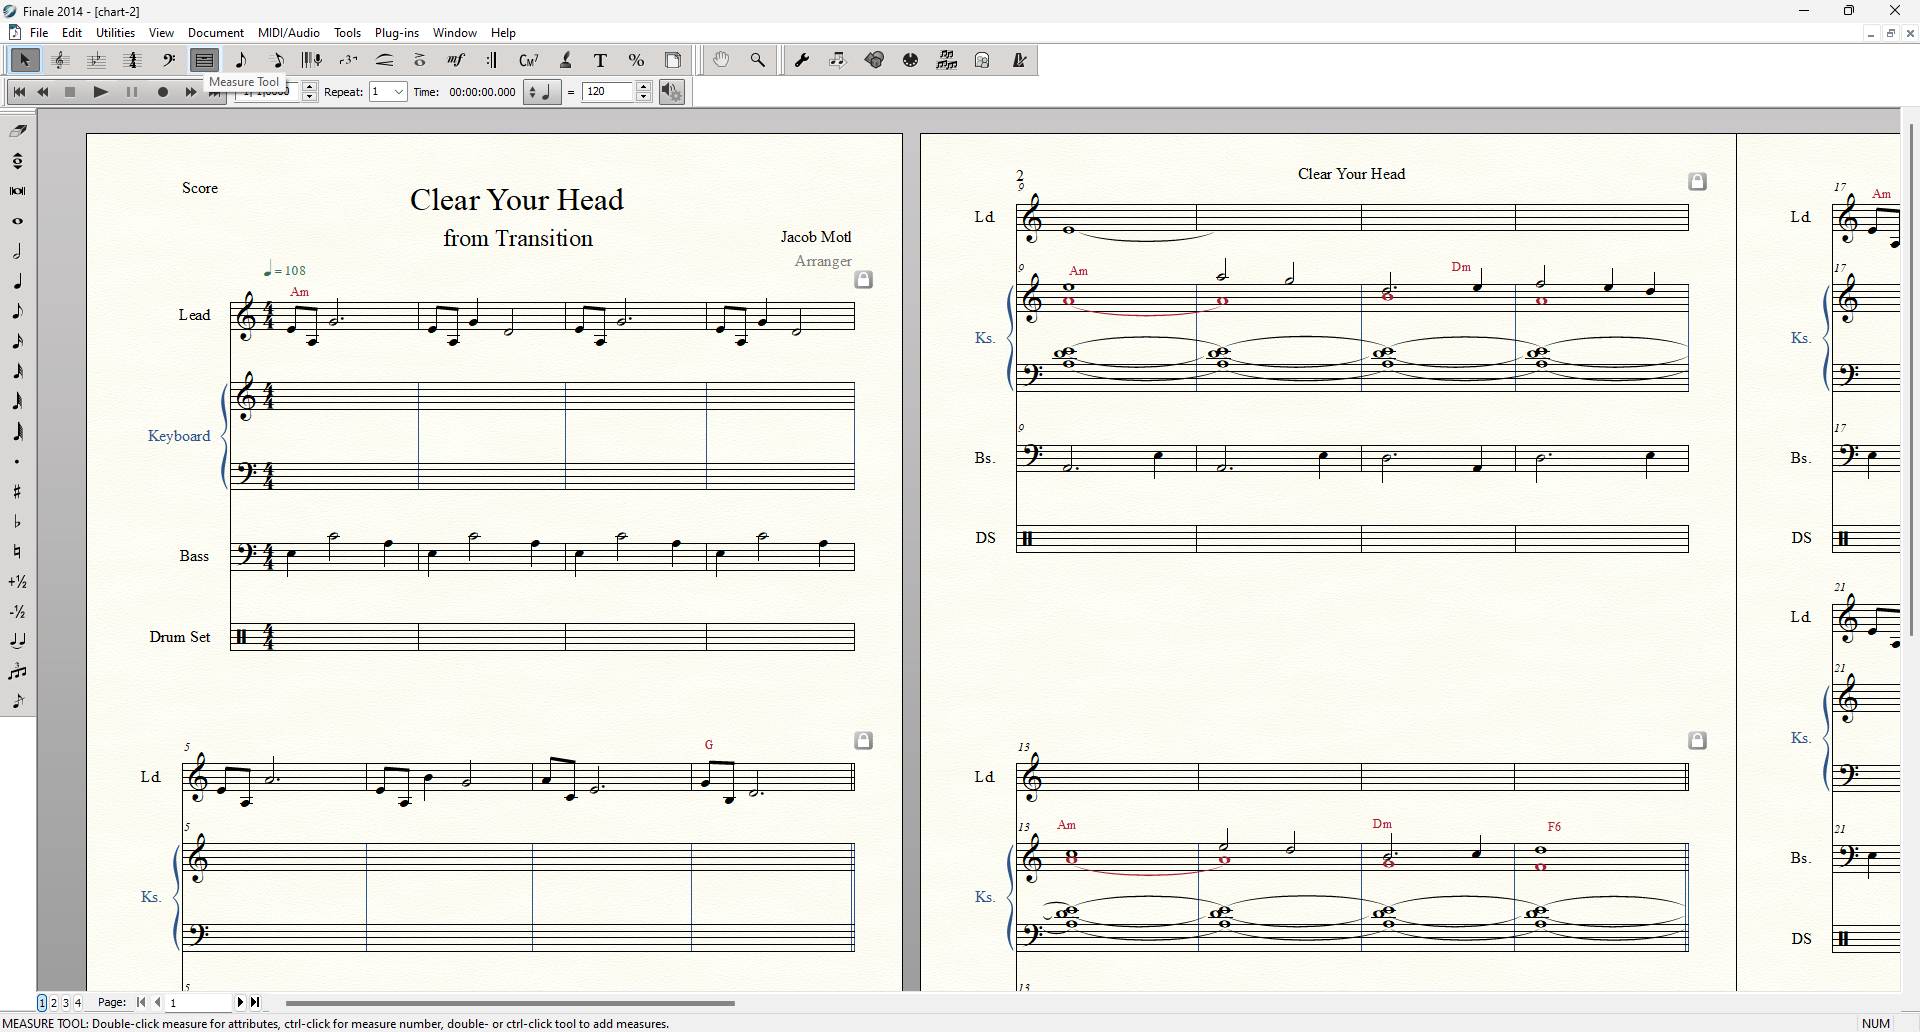Switch to layer 1

42,1003
